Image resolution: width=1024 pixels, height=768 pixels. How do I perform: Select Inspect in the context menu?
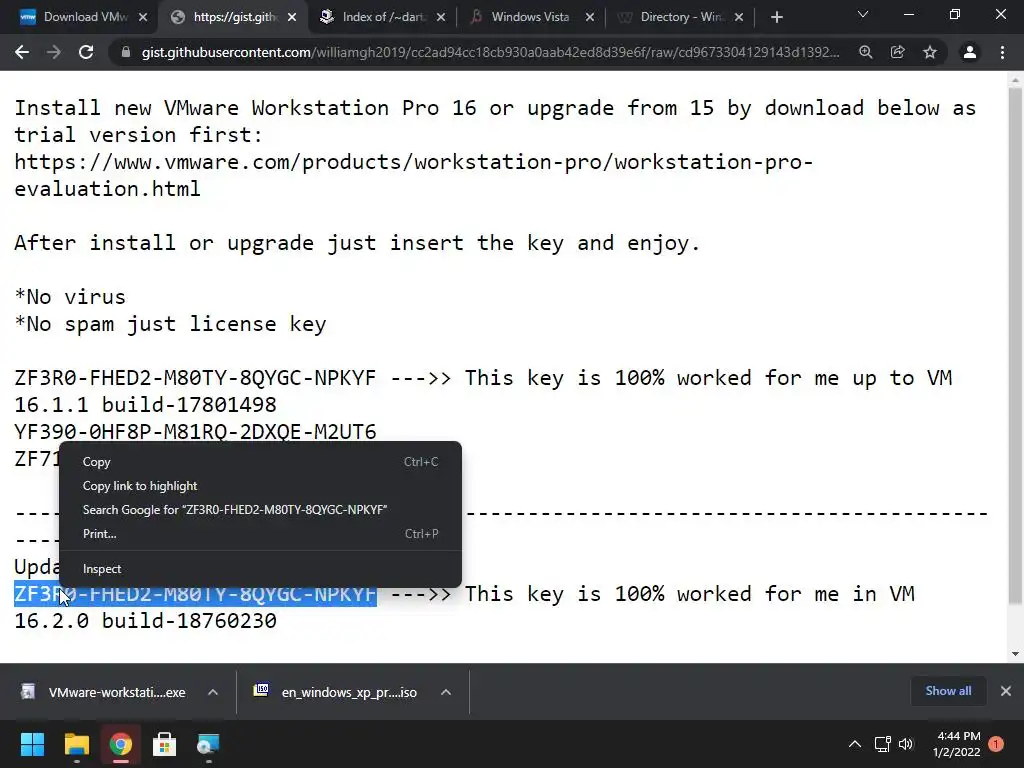click(x=260, y=569)
